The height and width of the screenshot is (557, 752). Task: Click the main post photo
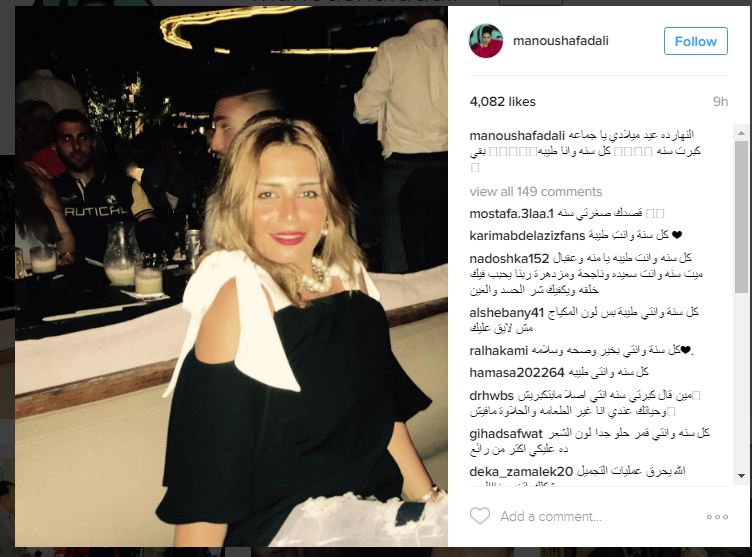tap(231, 276)
